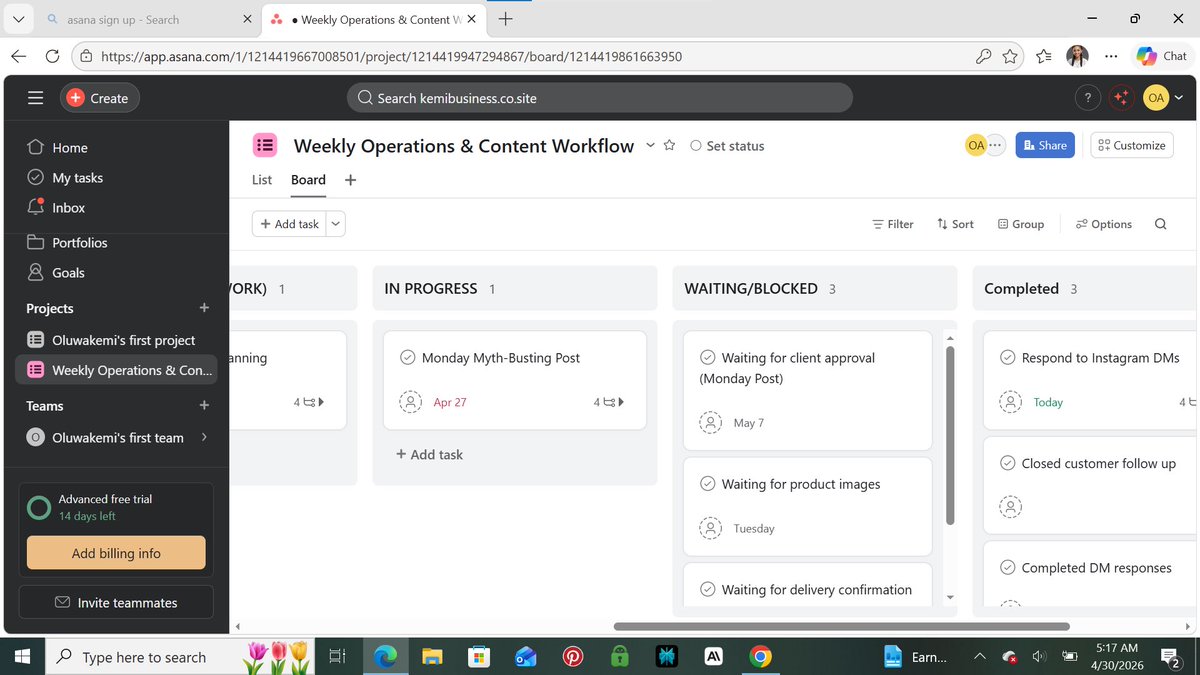Switch to the List view tab
Screen dimensions: 1200x675
[261, 180]
